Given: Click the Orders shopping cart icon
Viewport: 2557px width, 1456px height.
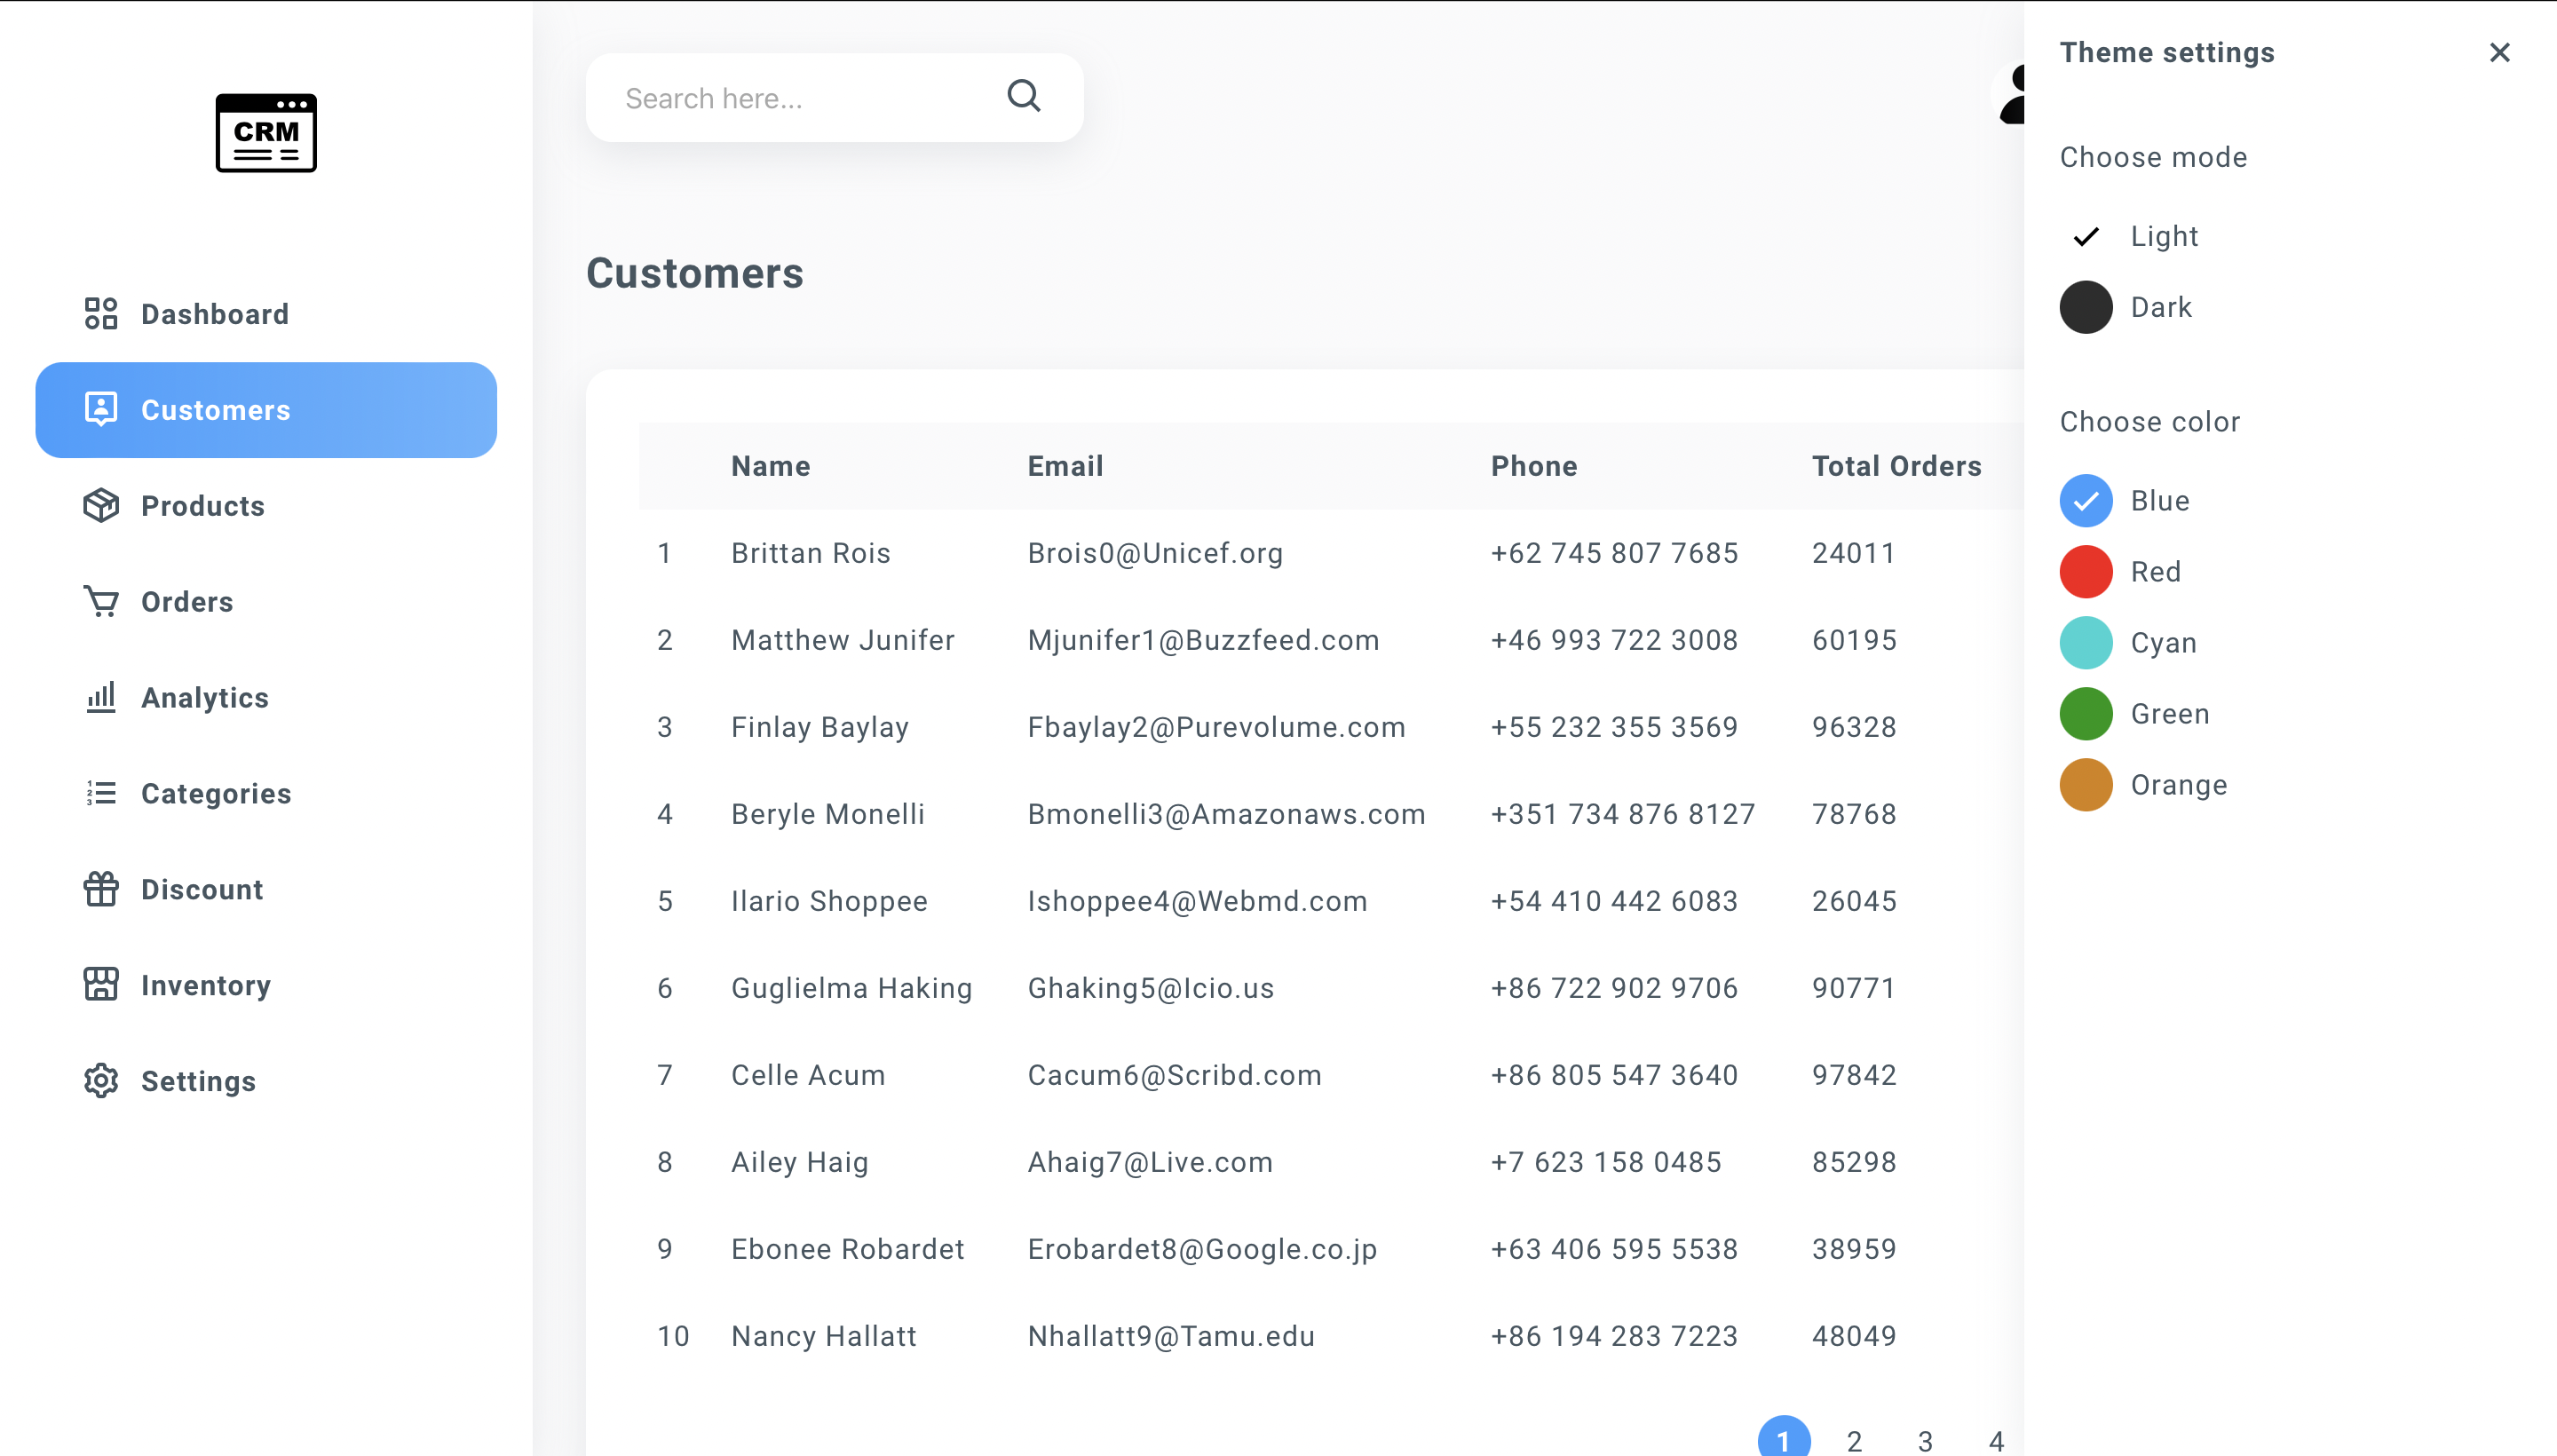Looking at the screenshot, I should coord(100,601).
